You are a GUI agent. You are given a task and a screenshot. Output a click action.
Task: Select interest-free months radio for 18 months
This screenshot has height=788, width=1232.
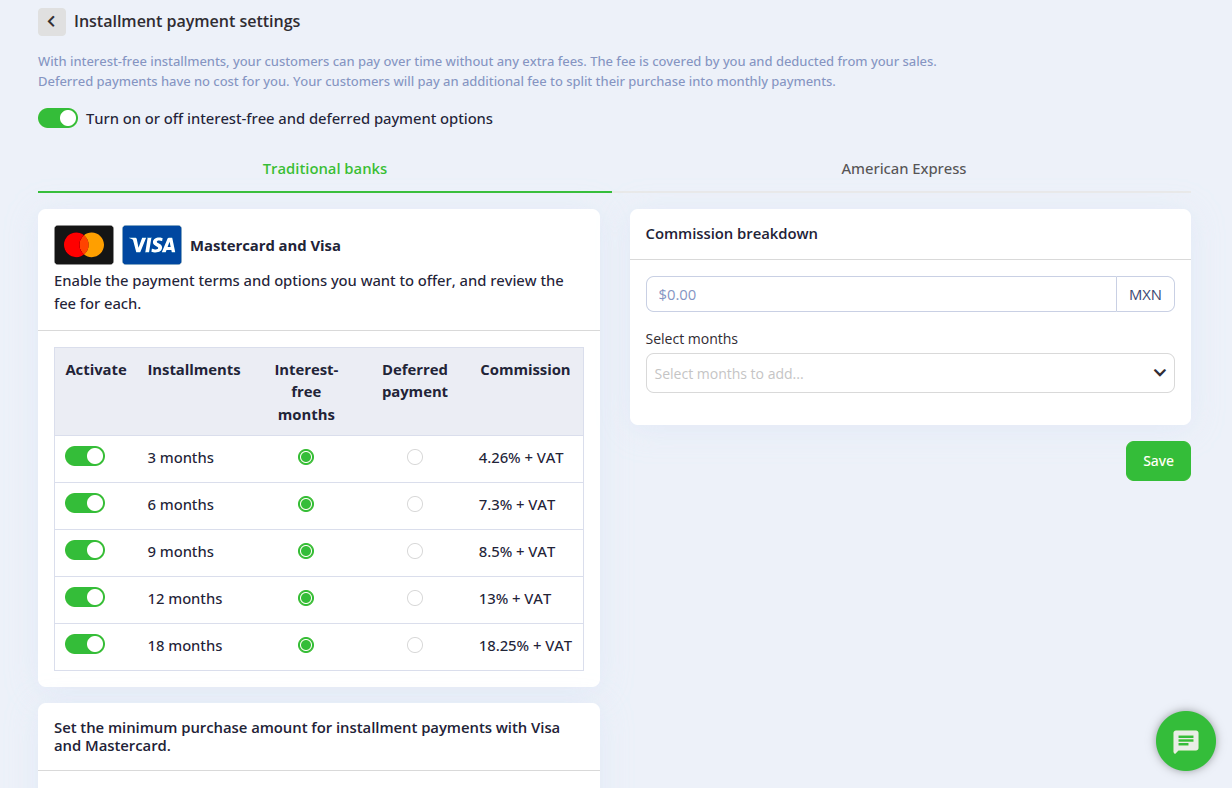tap(306, 645)
